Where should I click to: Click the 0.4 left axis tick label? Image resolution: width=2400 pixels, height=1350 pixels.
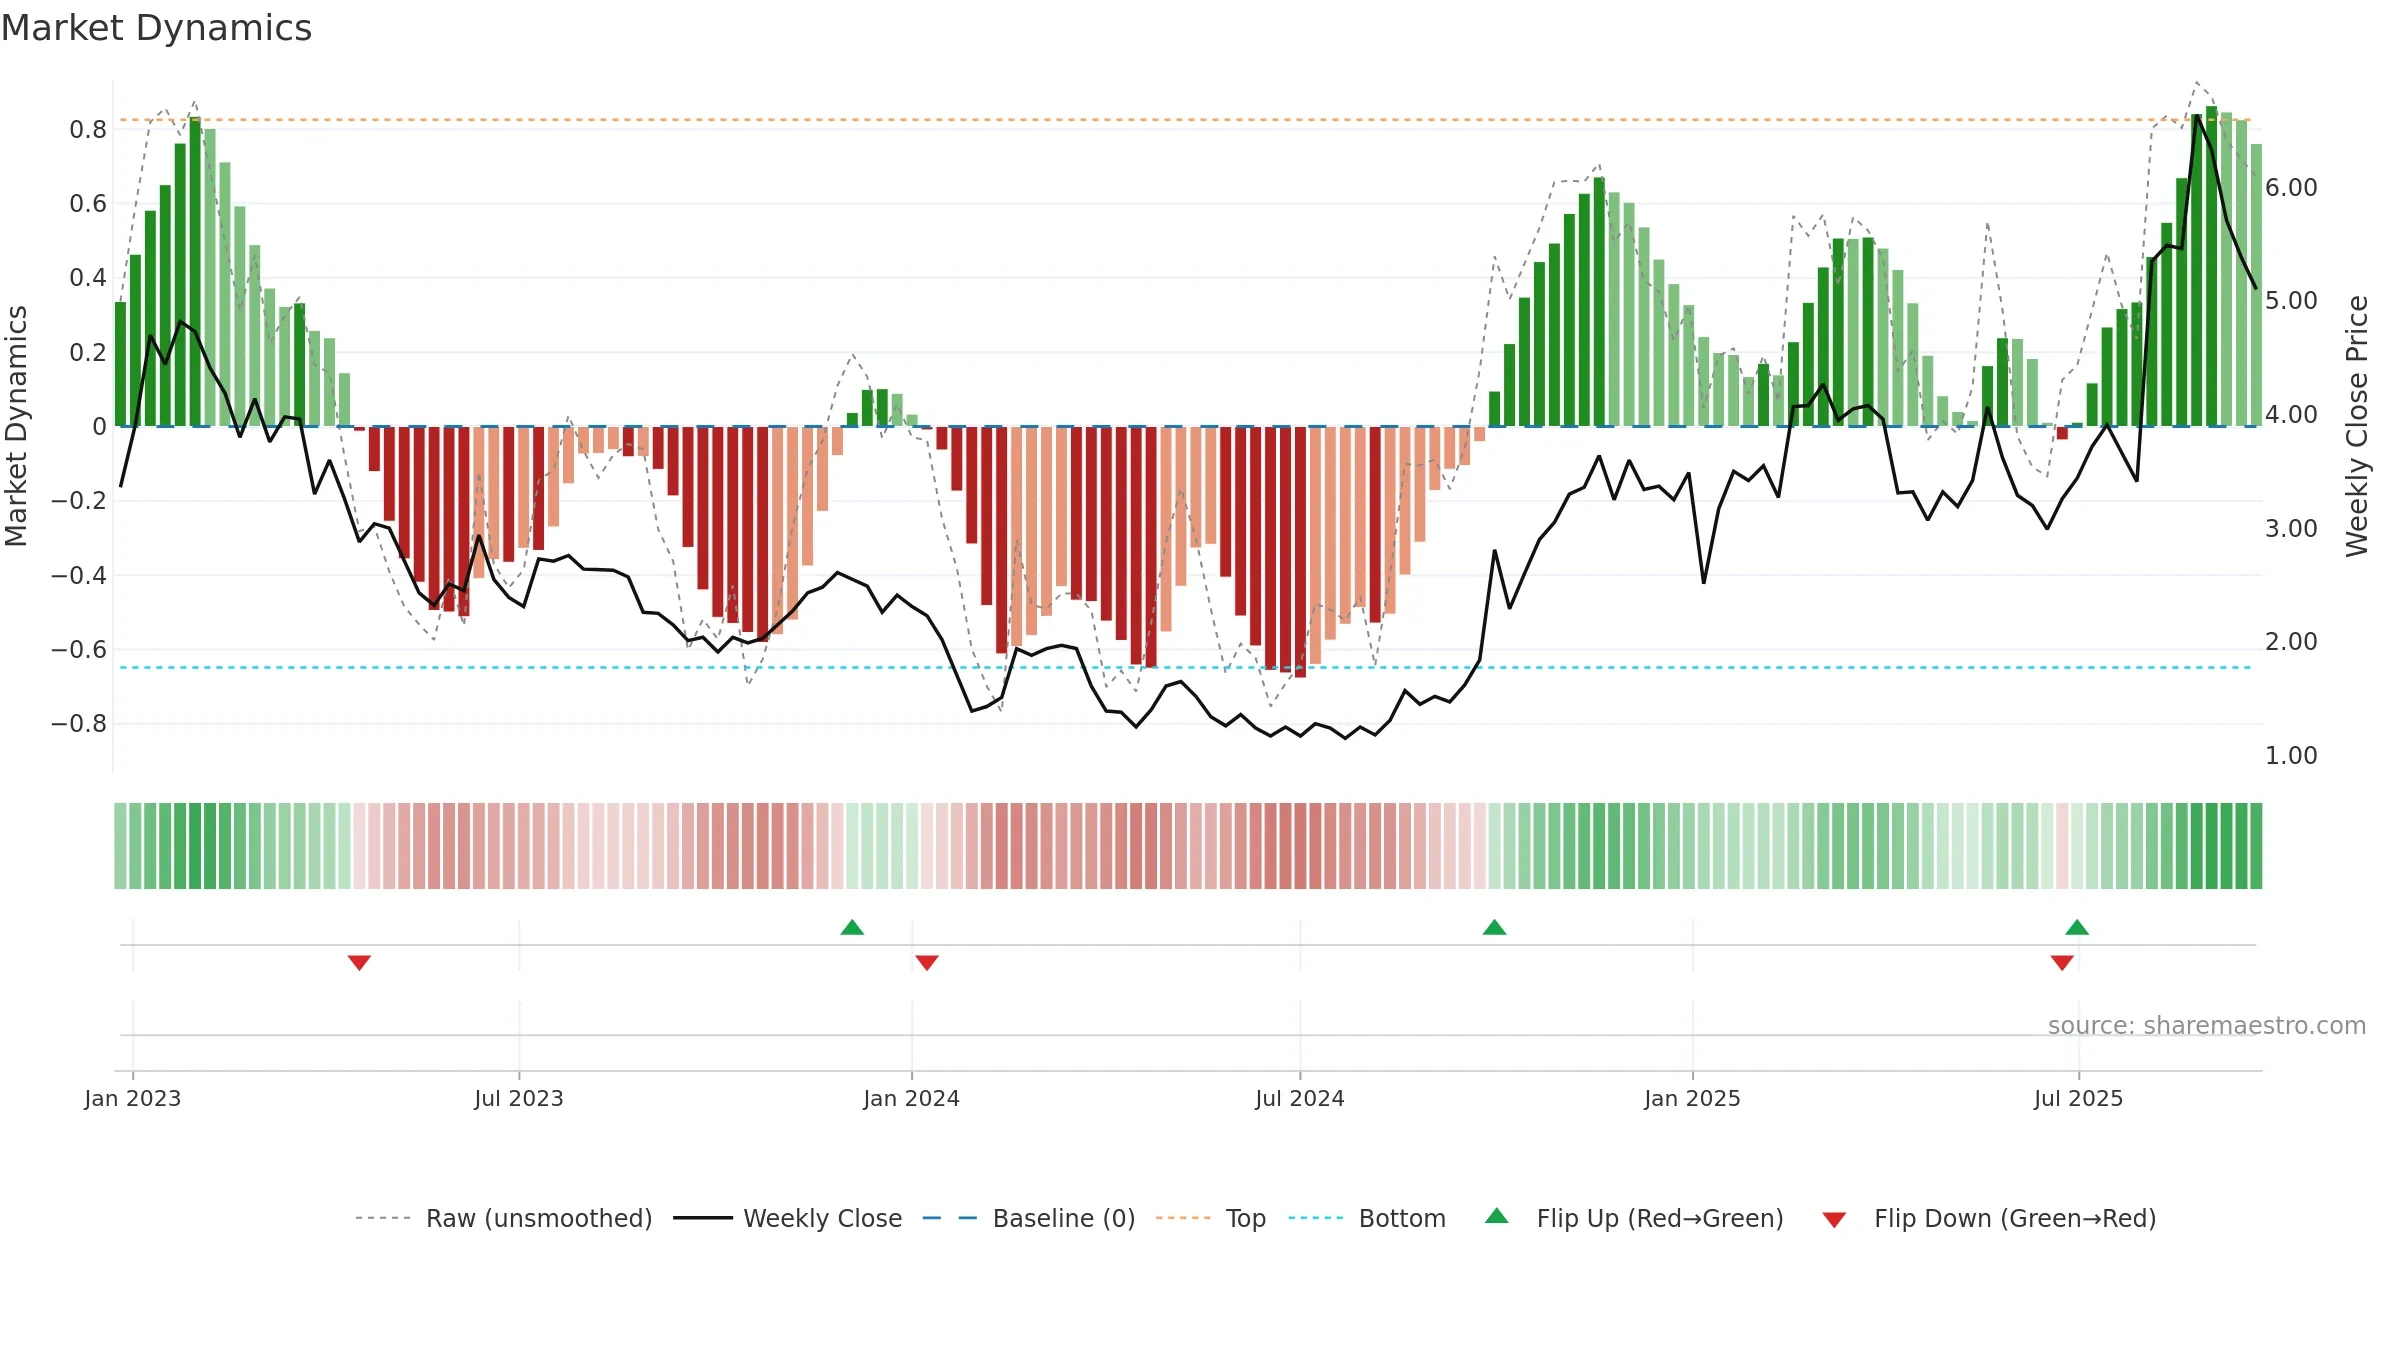point(88,278)
